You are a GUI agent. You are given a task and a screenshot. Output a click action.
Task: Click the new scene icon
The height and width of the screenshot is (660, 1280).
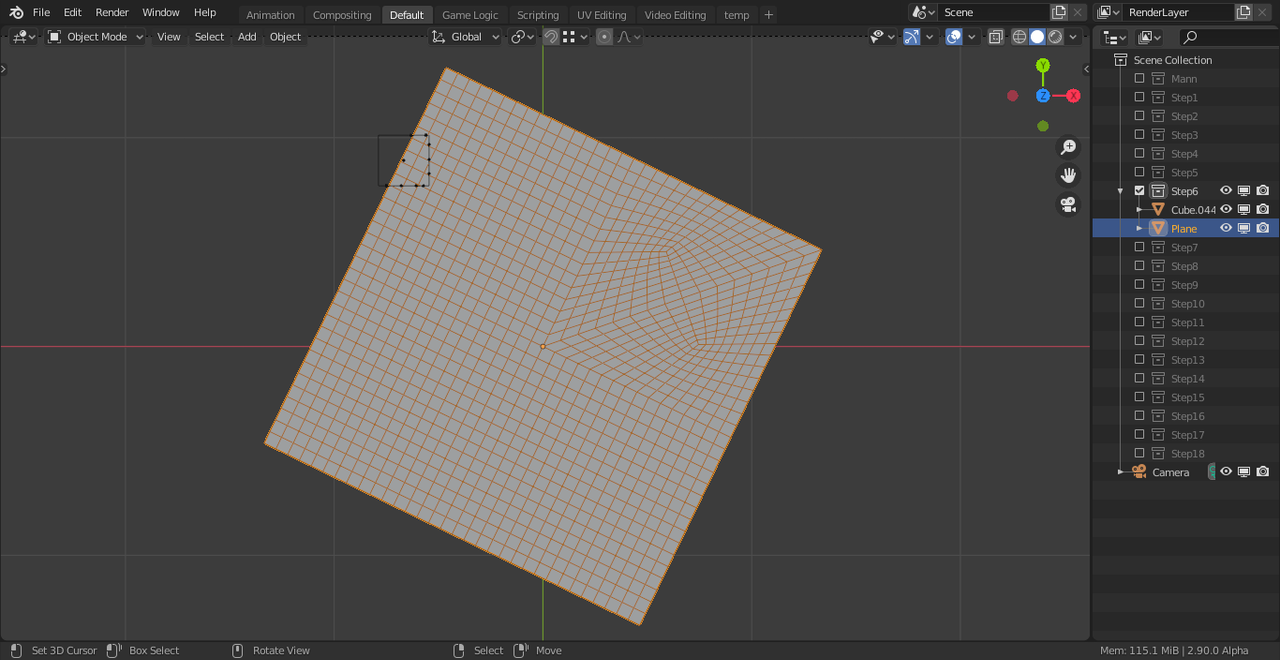click(x=1059, y=13)
